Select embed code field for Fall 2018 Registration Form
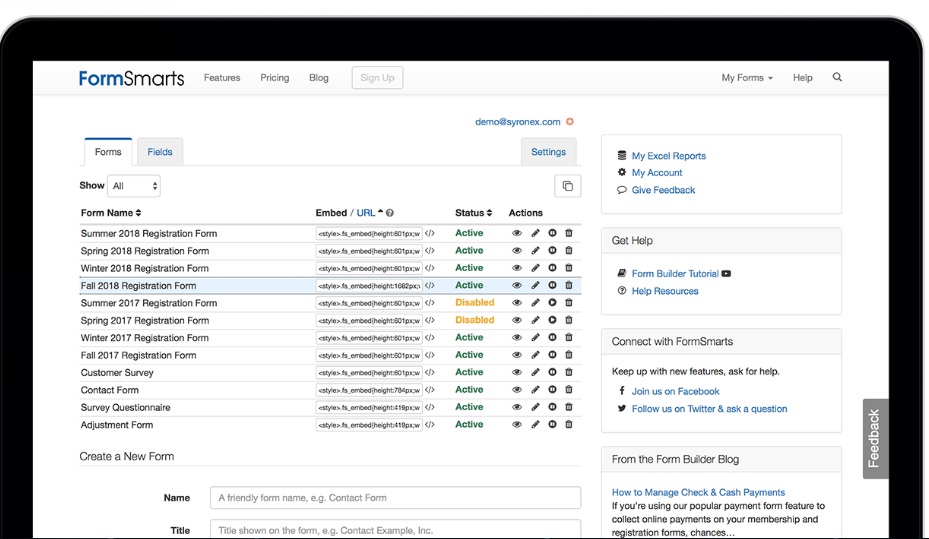Image resolution: width=929 pixels, height=539 pixels. [369, 285]
